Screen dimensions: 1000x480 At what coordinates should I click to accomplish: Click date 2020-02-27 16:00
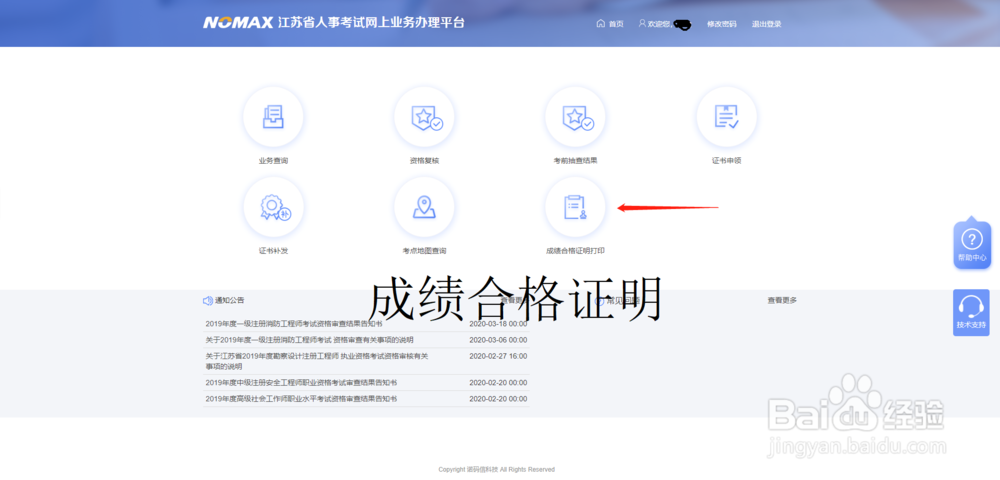[498, 356]
